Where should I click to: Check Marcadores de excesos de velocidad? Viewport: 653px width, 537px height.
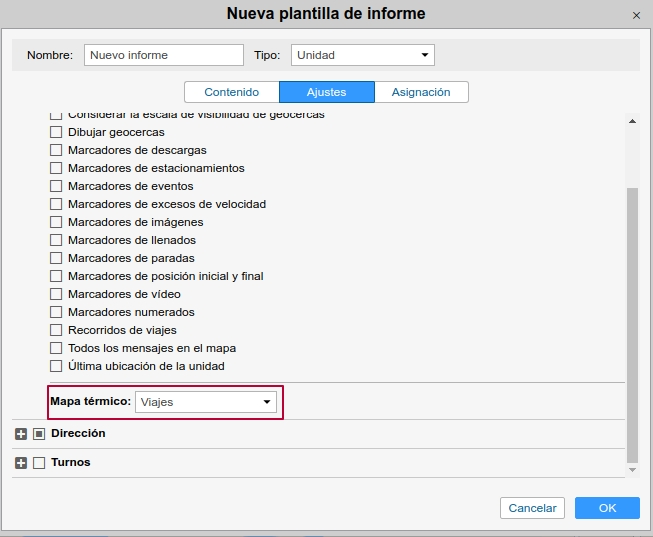[x=56, y=204]
